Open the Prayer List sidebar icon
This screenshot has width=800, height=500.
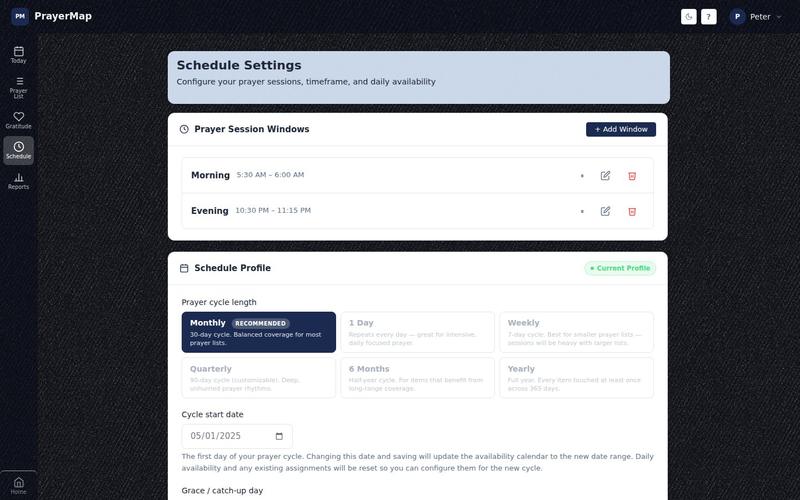click(x=18, y=87)
